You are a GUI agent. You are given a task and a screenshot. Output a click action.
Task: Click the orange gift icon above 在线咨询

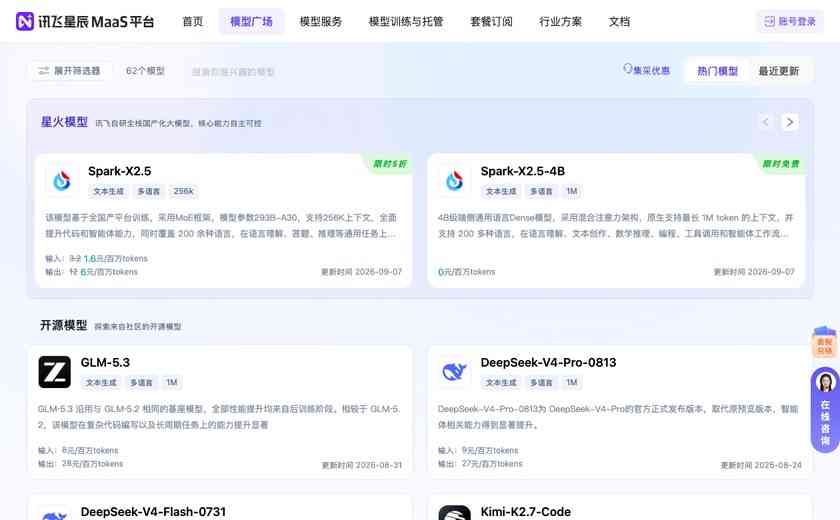[824, 343]
